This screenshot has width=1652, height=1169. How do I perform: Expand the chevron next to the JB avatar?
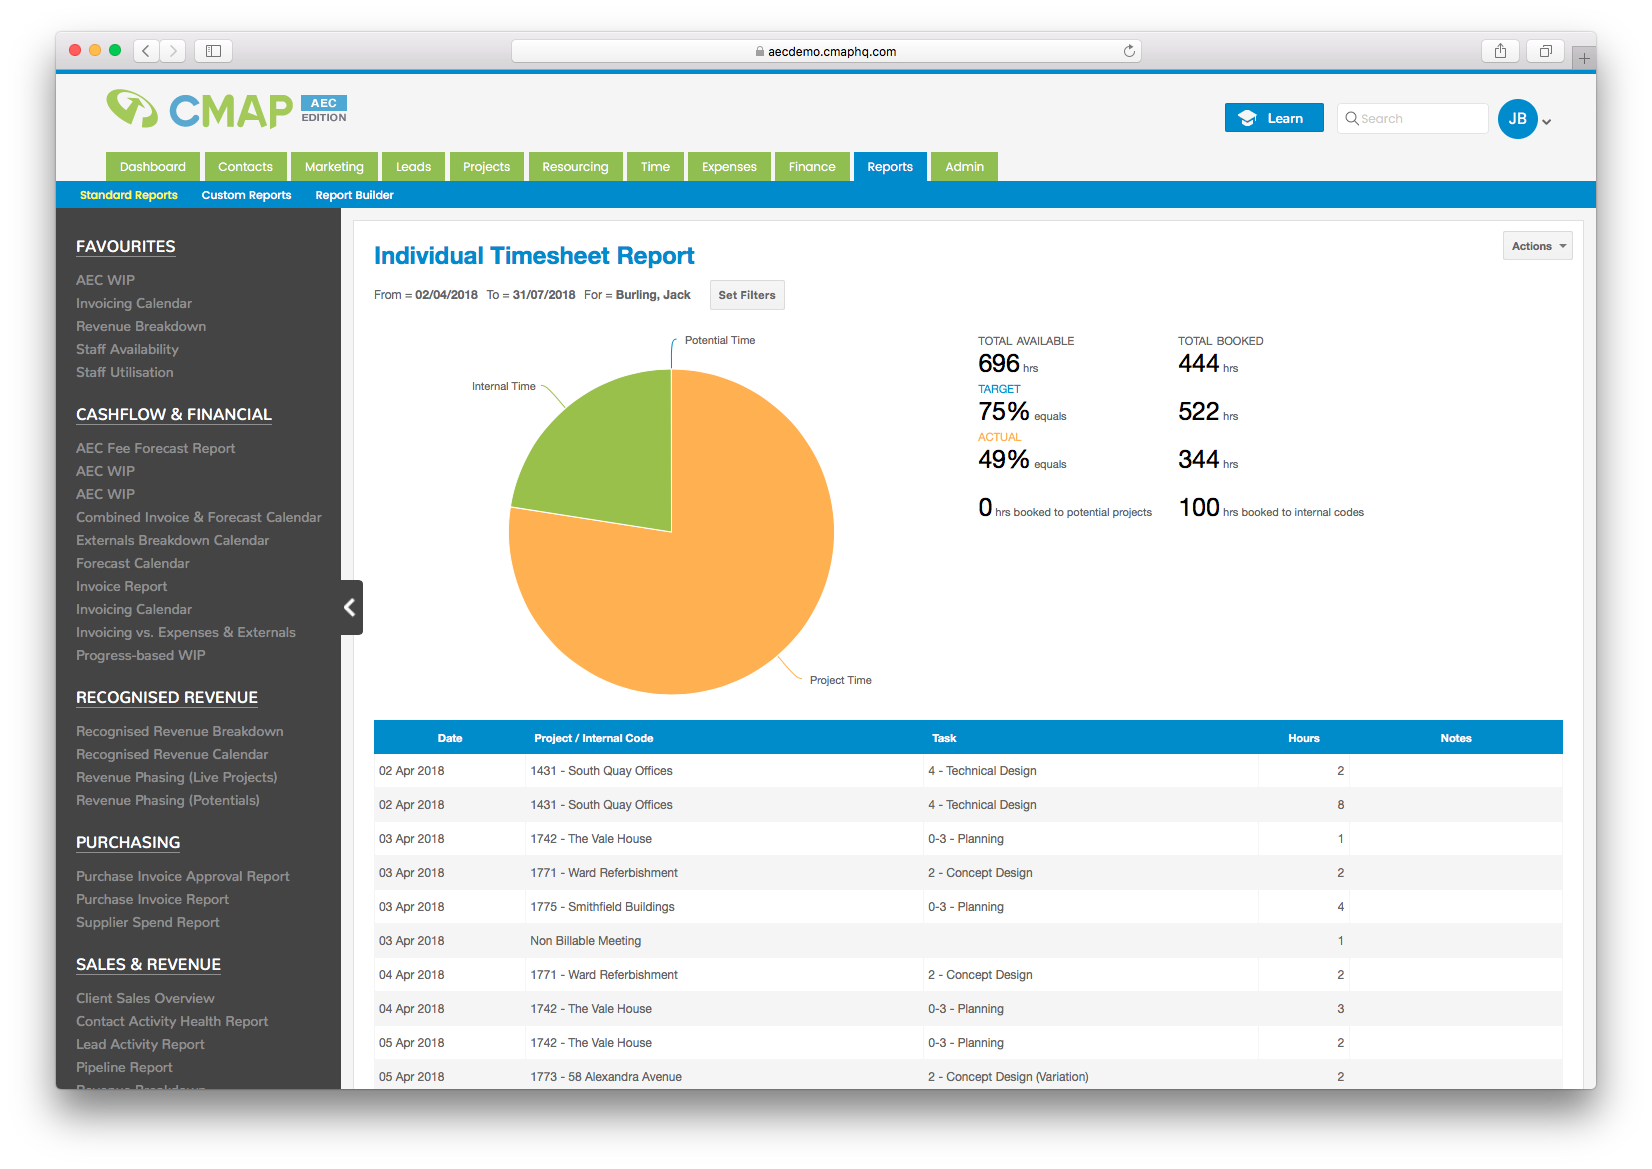[x=1546, y=120]
